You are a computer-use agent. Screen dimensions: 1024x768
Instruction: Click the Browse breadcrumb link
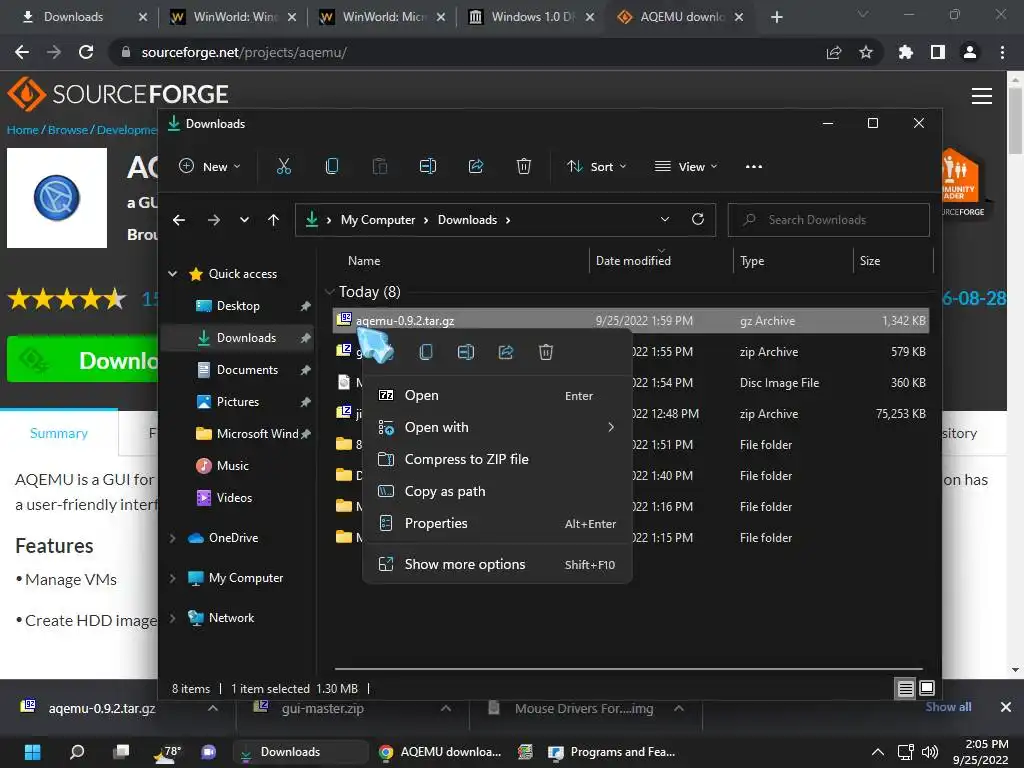coord(68,129)
